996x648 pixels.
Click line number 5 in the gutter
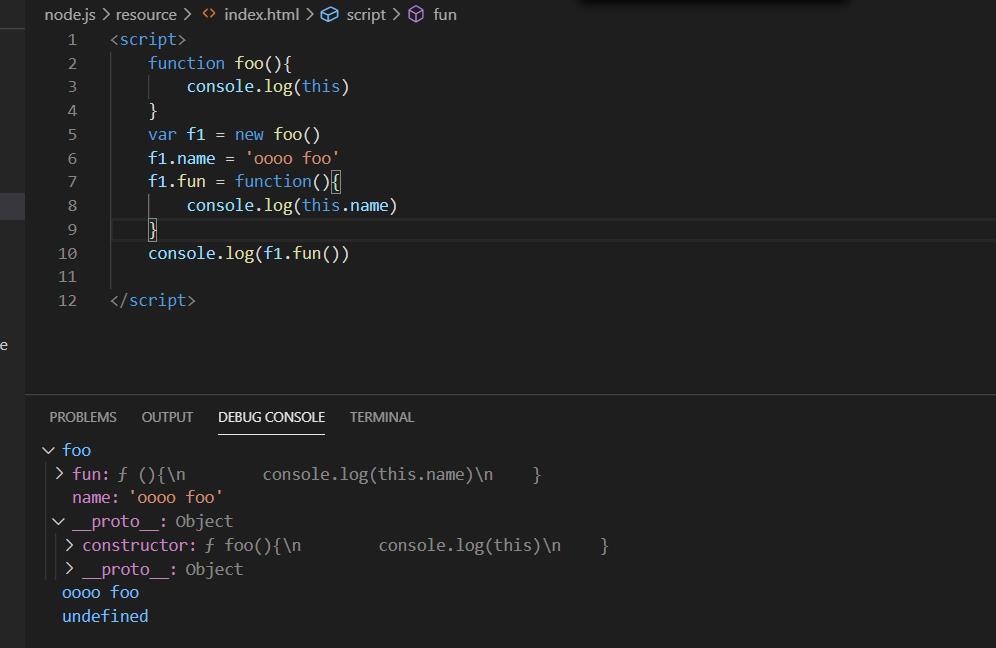click(x=72, y=134)
